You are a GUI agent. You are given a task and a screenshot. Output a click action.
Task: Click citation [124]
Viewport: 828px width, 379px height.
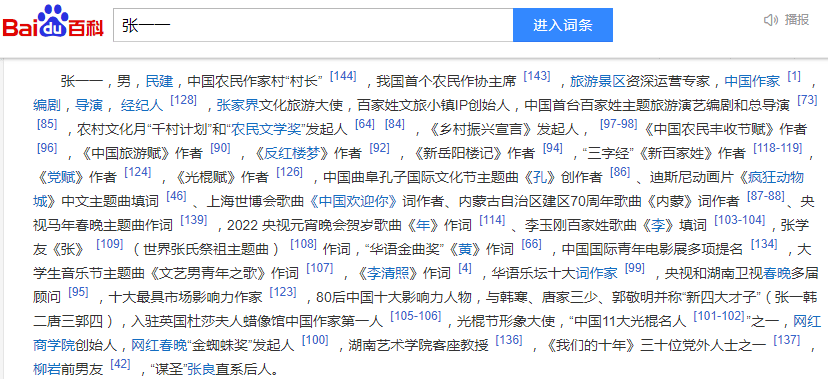(138, 172)
